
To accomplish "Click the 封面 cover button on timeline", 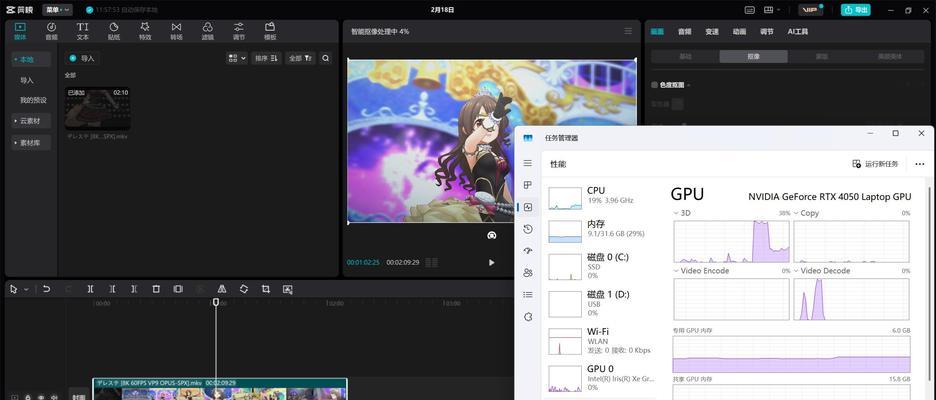I will (x=79, y=396).
